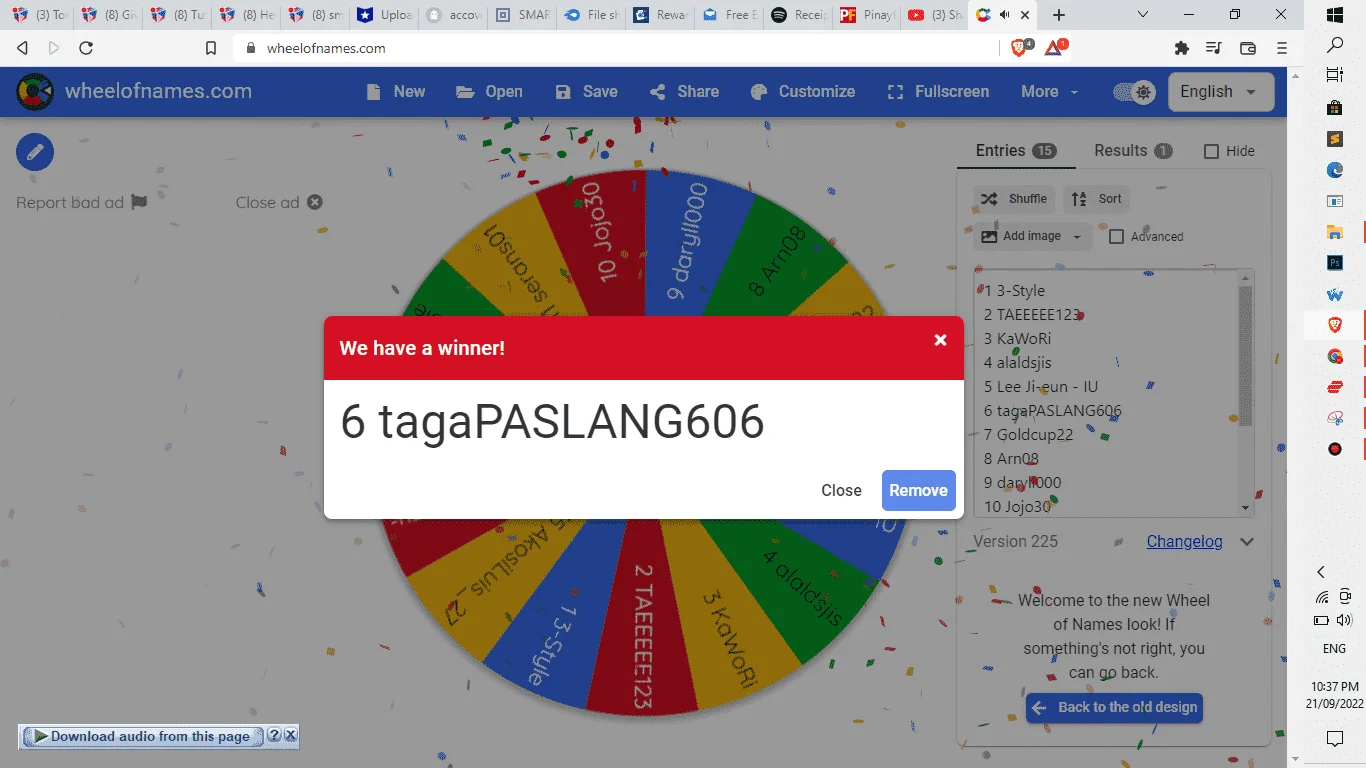Click inside the entries text box
Image resolution: width=1366 pixels, height=768 pixels.
[x=1106, y=393]
